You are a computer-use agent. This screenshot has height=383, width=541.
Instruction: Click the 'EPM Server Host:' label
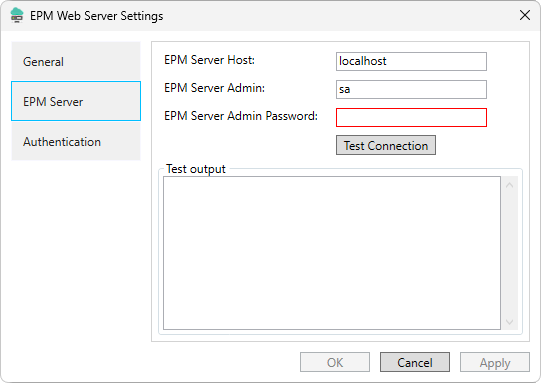pyautogui.click(x=209, y=60)
